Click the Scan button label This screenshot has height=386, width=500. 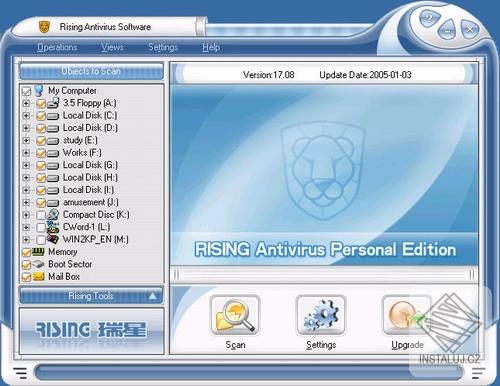point(235,345)
